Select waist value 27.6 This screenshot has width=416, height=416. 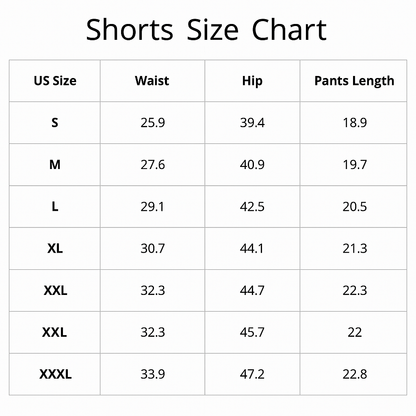click(153, 165)
